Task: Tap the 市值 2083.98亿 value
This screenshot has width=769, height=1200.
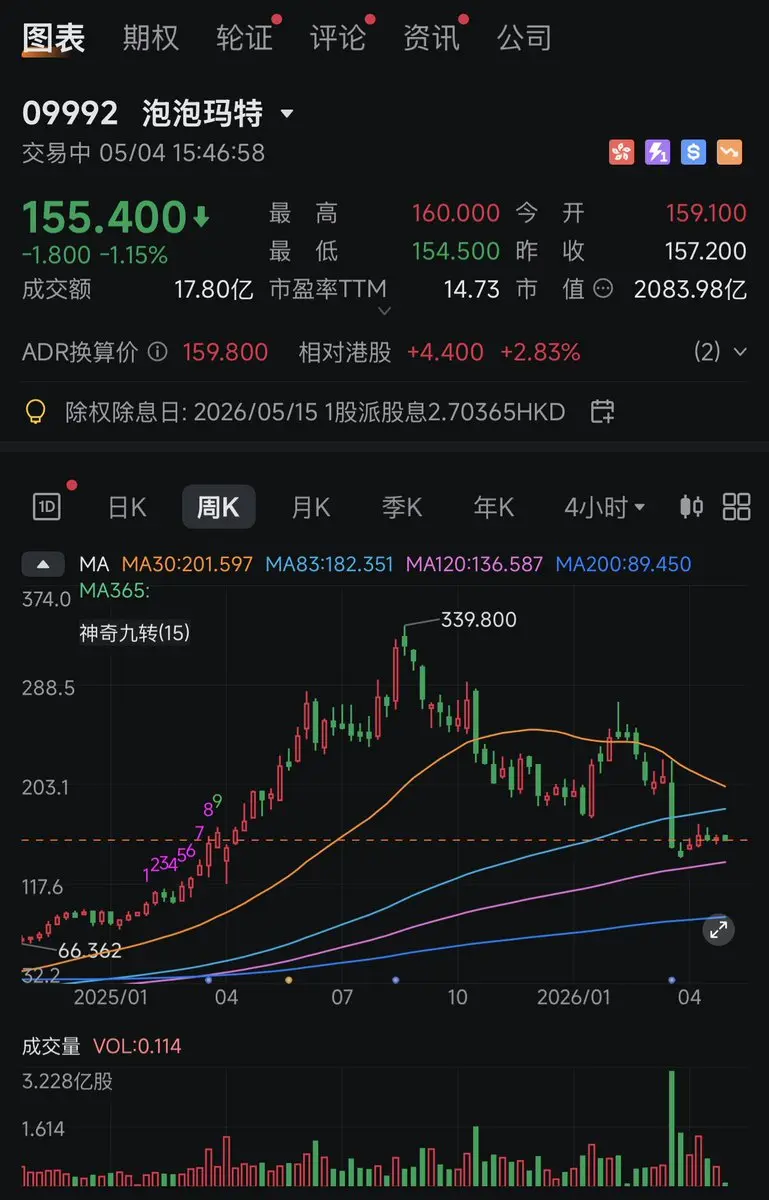Action: click(x=690, y=290)
